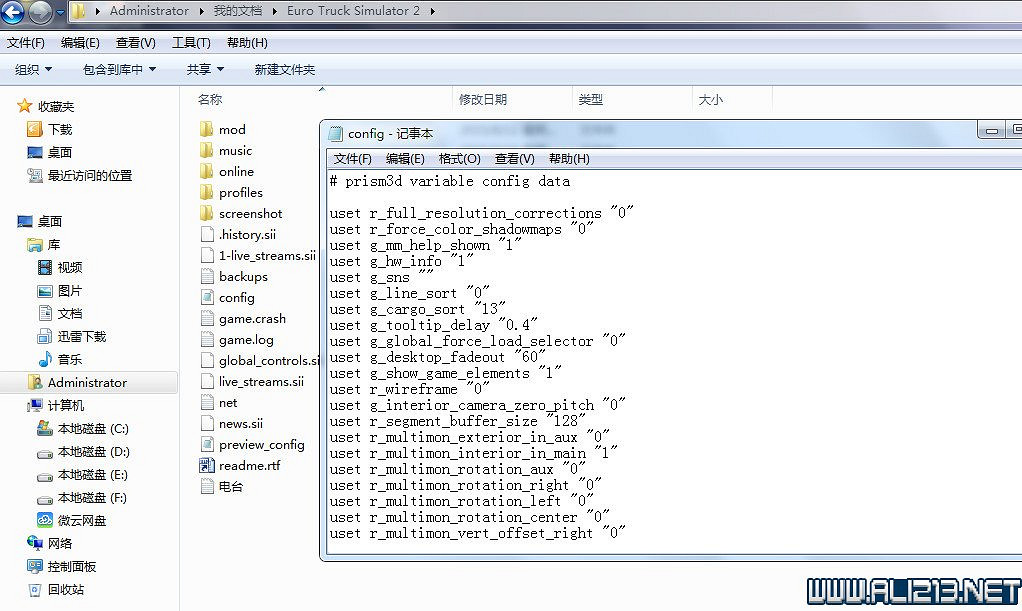Click the back navigation arrow button

pos(13,13)
